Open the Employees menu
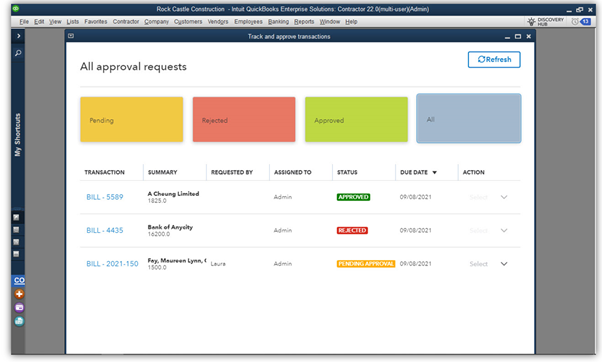The width and height of the screenshot is (602, 362). [248, 21]
